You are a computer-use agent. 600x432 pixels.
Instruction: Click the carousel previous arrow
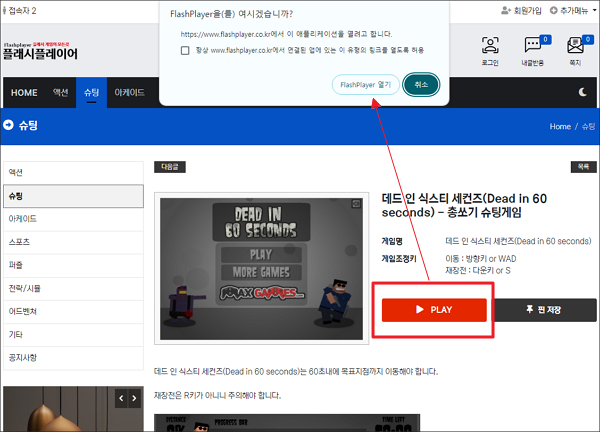pos(121,398)
